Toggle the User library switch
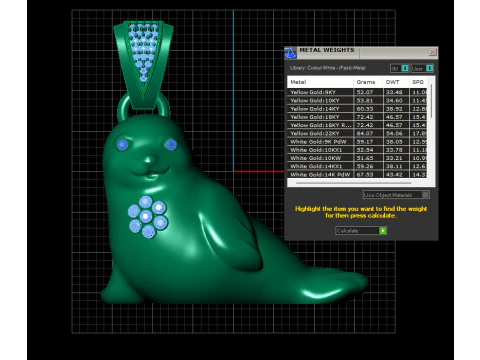Viewport: 480px width, 360px height. (430, 68)
